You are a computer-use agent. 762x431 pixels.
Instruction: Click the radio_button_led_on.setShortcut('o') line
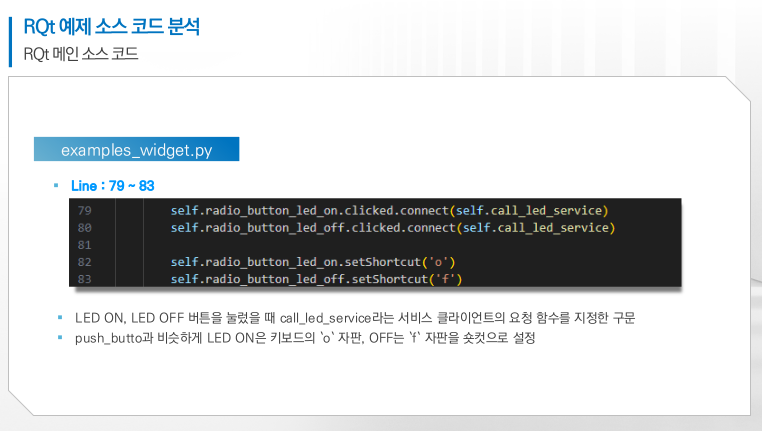click(313, 262)
